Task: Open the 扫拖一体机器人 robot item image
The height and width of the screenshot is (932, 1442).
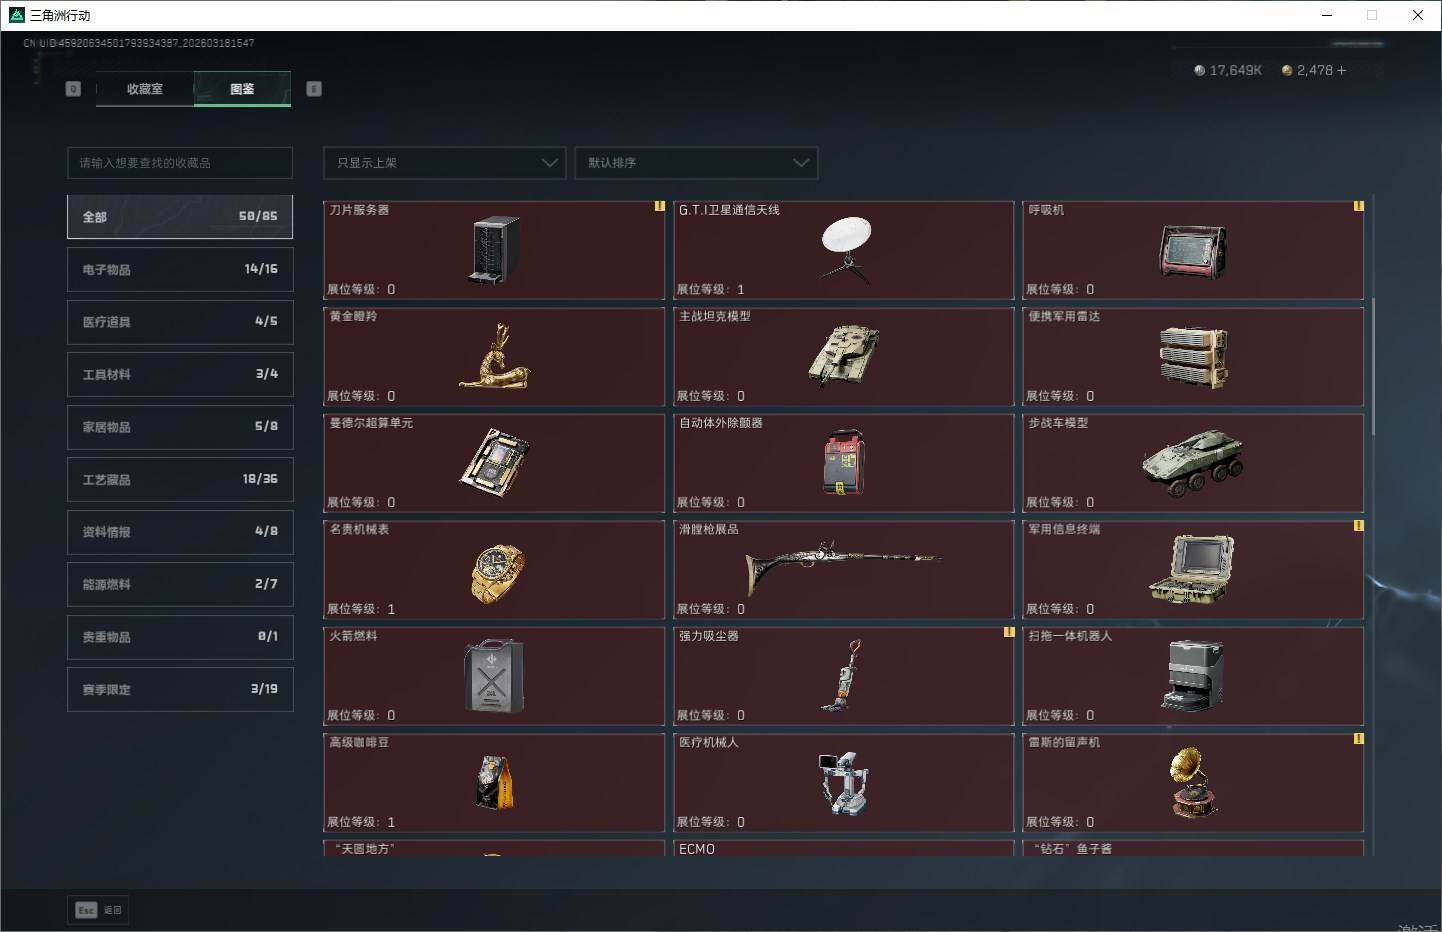Action: pyautogui.click(x=1193, y=676)
